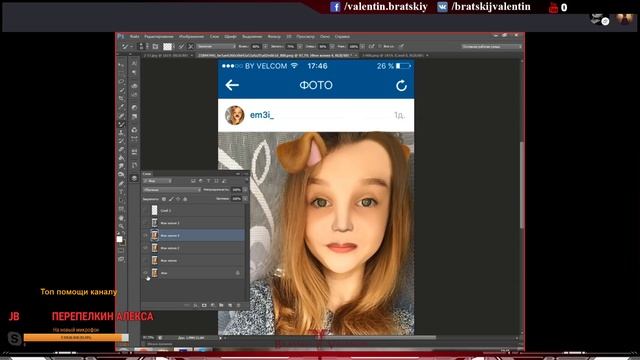This screenshot has height=360, width=640.
Task: Toggle lock all in Layers panel
Action: pos(185,199)
